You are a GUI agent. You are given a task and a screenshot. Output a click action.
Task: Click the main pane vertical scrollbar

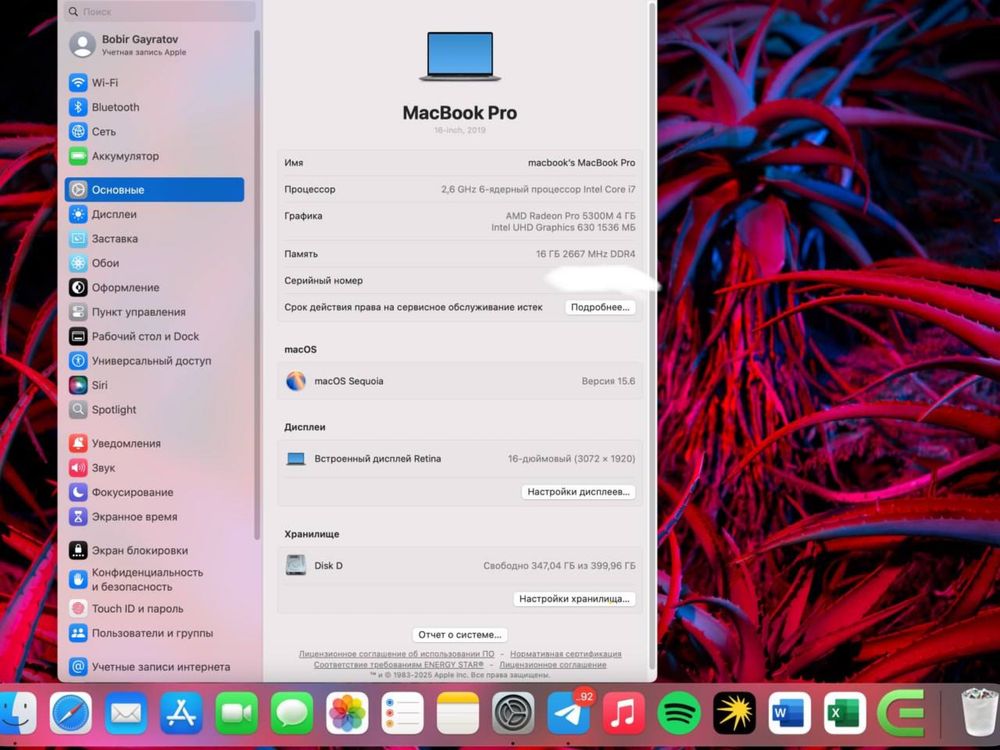[652, 334]
